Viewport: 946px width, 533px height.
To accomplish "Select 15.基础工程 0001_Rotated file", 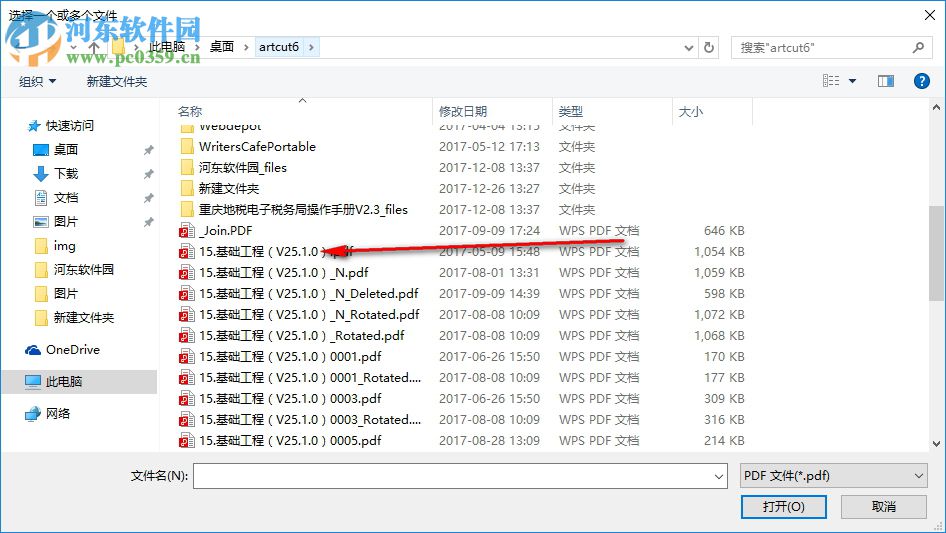I will (310, 378).
